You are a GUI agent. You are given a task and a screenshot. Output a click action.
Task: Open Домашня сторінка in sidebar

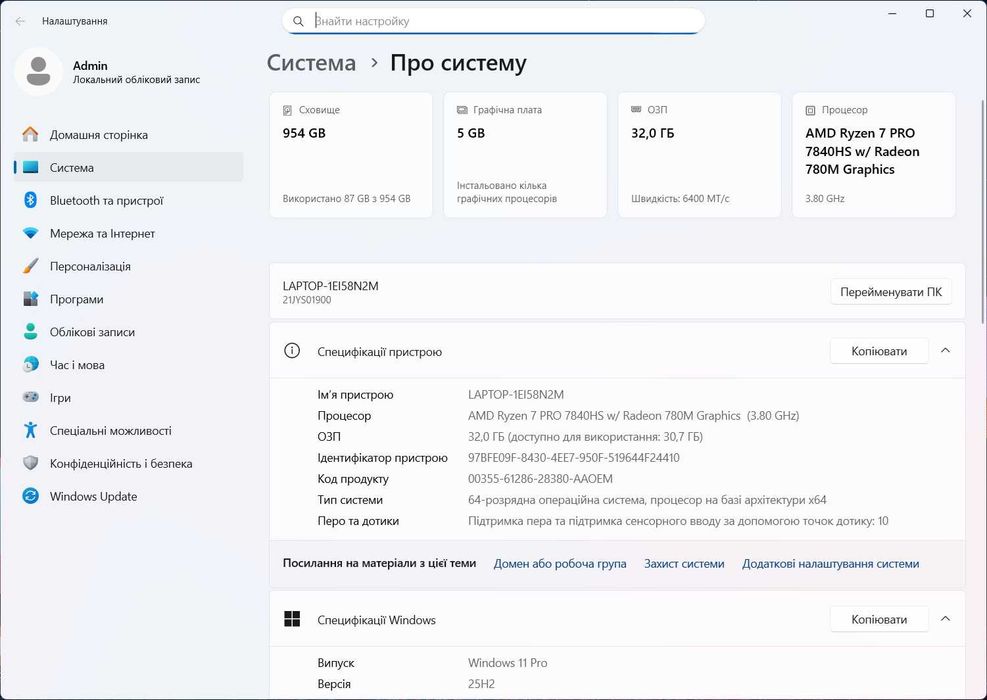tap(128, 135)
